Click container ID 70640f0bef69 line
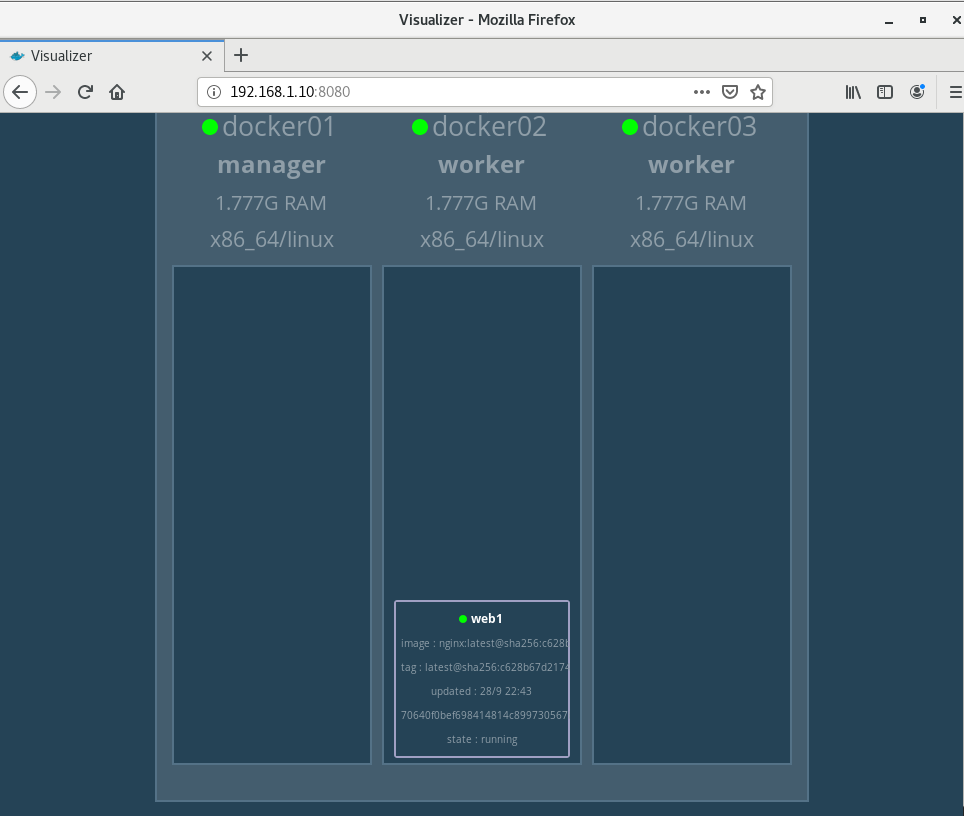The image size is (964, 816). click(484, 715)
